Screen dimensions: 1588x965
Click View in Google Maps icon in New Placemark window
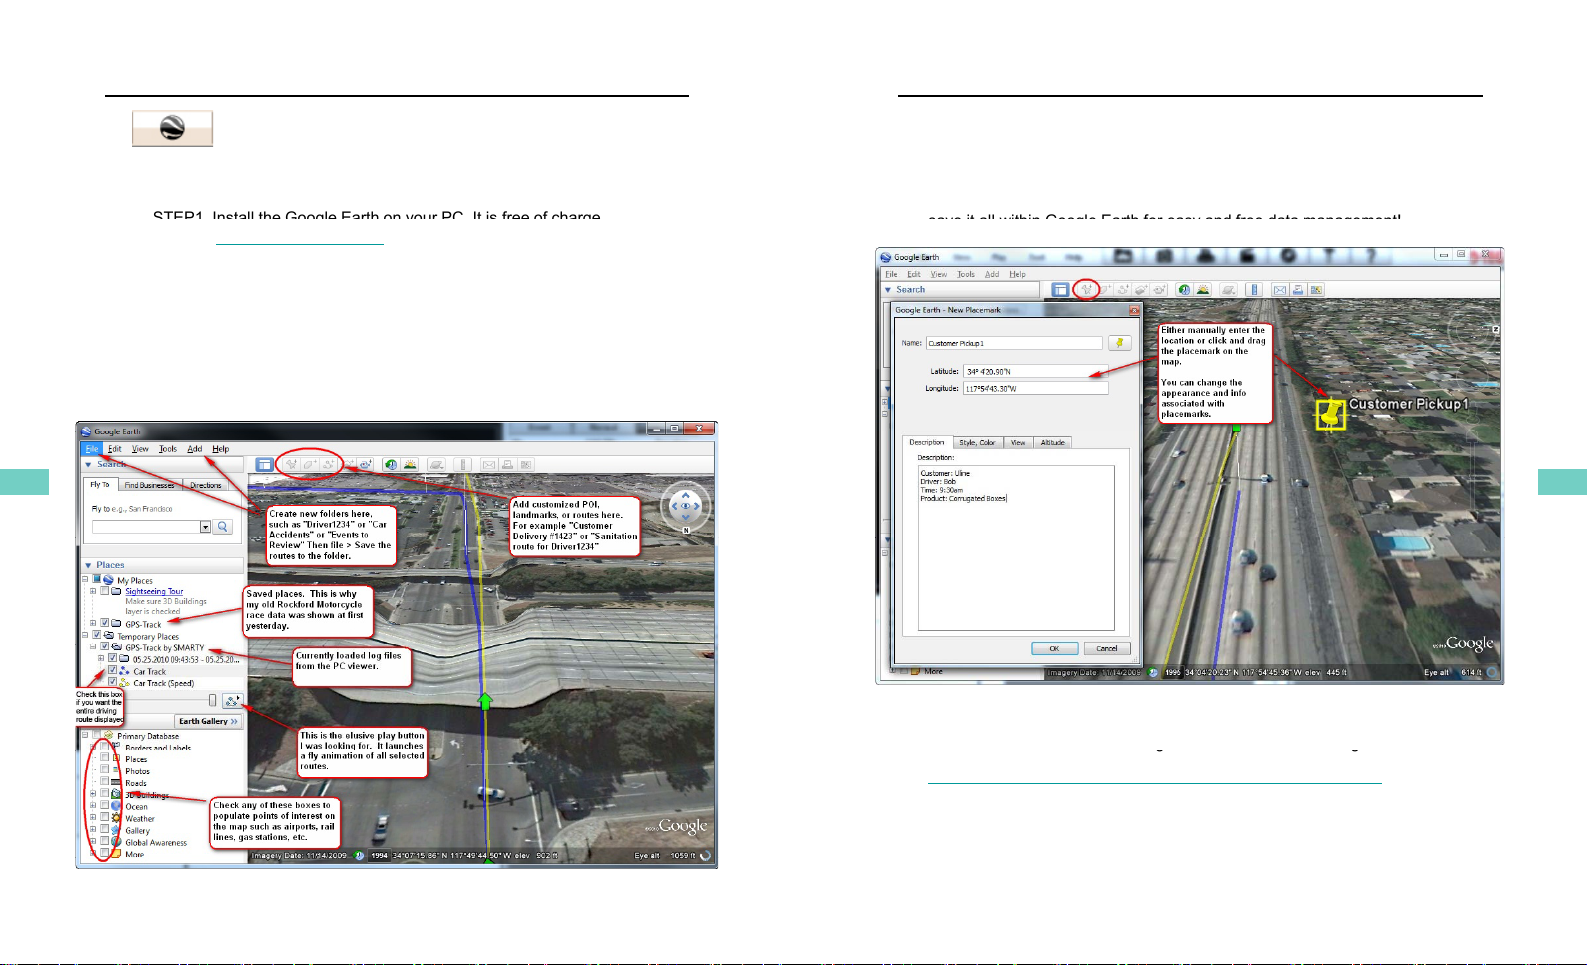pos(1317,290)
